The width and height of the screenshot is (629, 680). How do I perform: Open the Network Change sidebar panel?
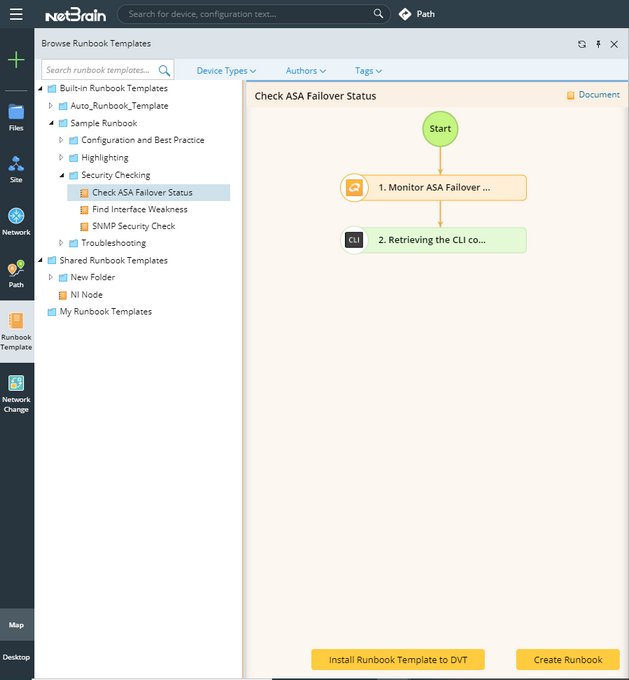point(16,394)
